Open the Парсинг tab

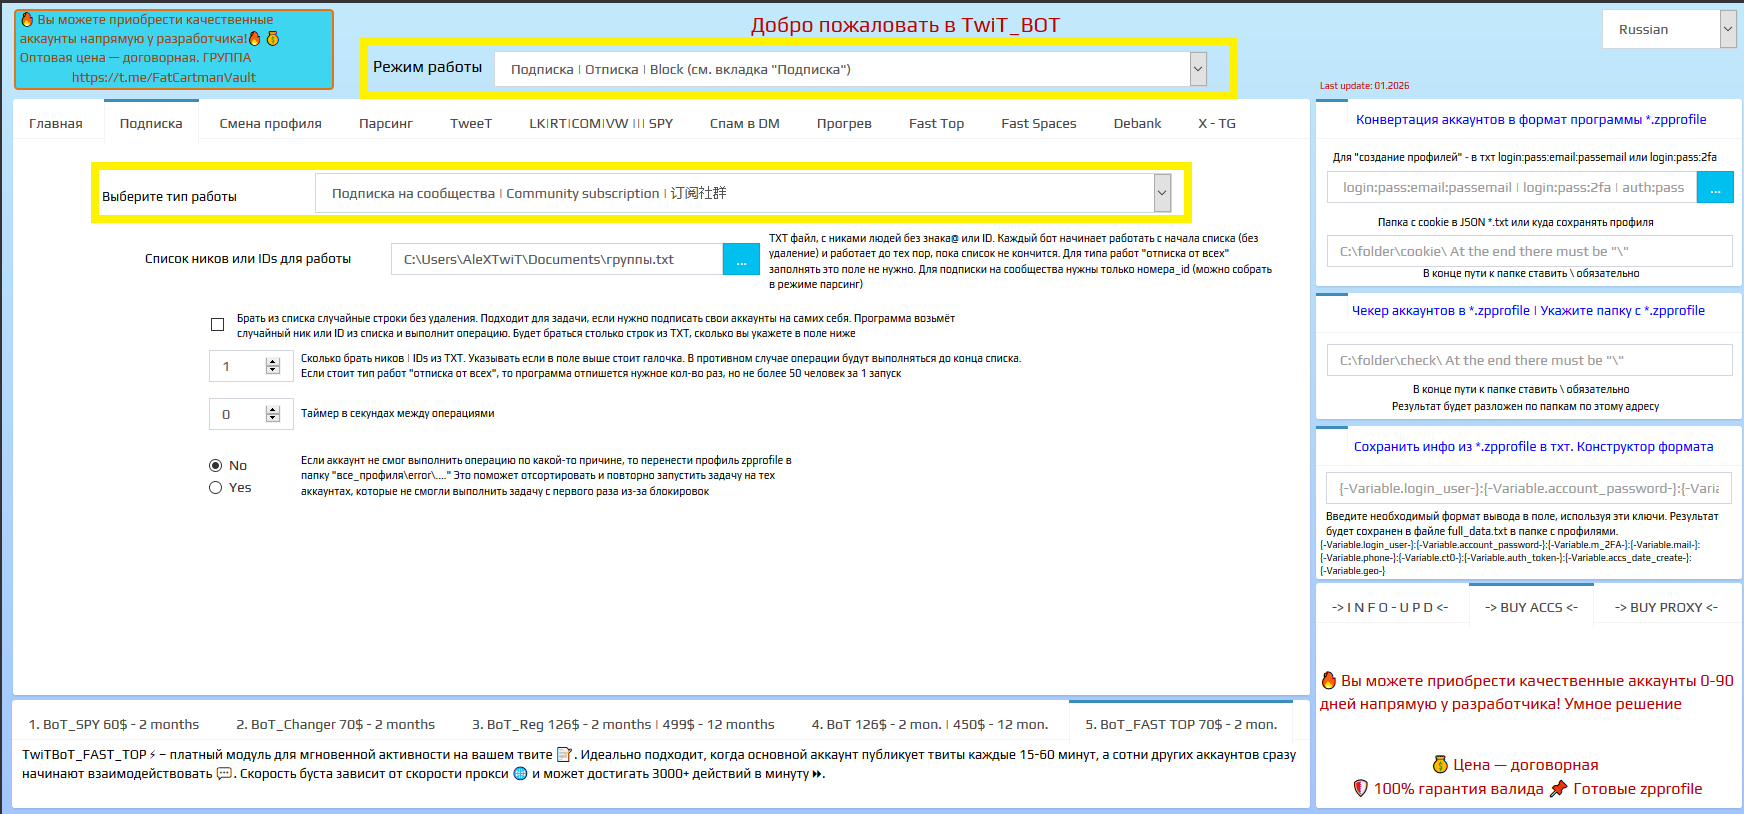point(386,124)
